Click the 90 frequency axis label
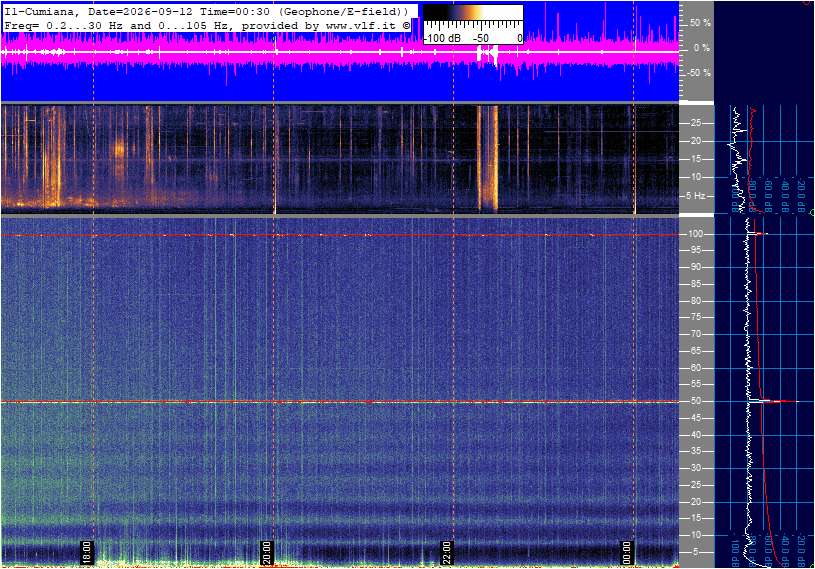 coord(695,267)
